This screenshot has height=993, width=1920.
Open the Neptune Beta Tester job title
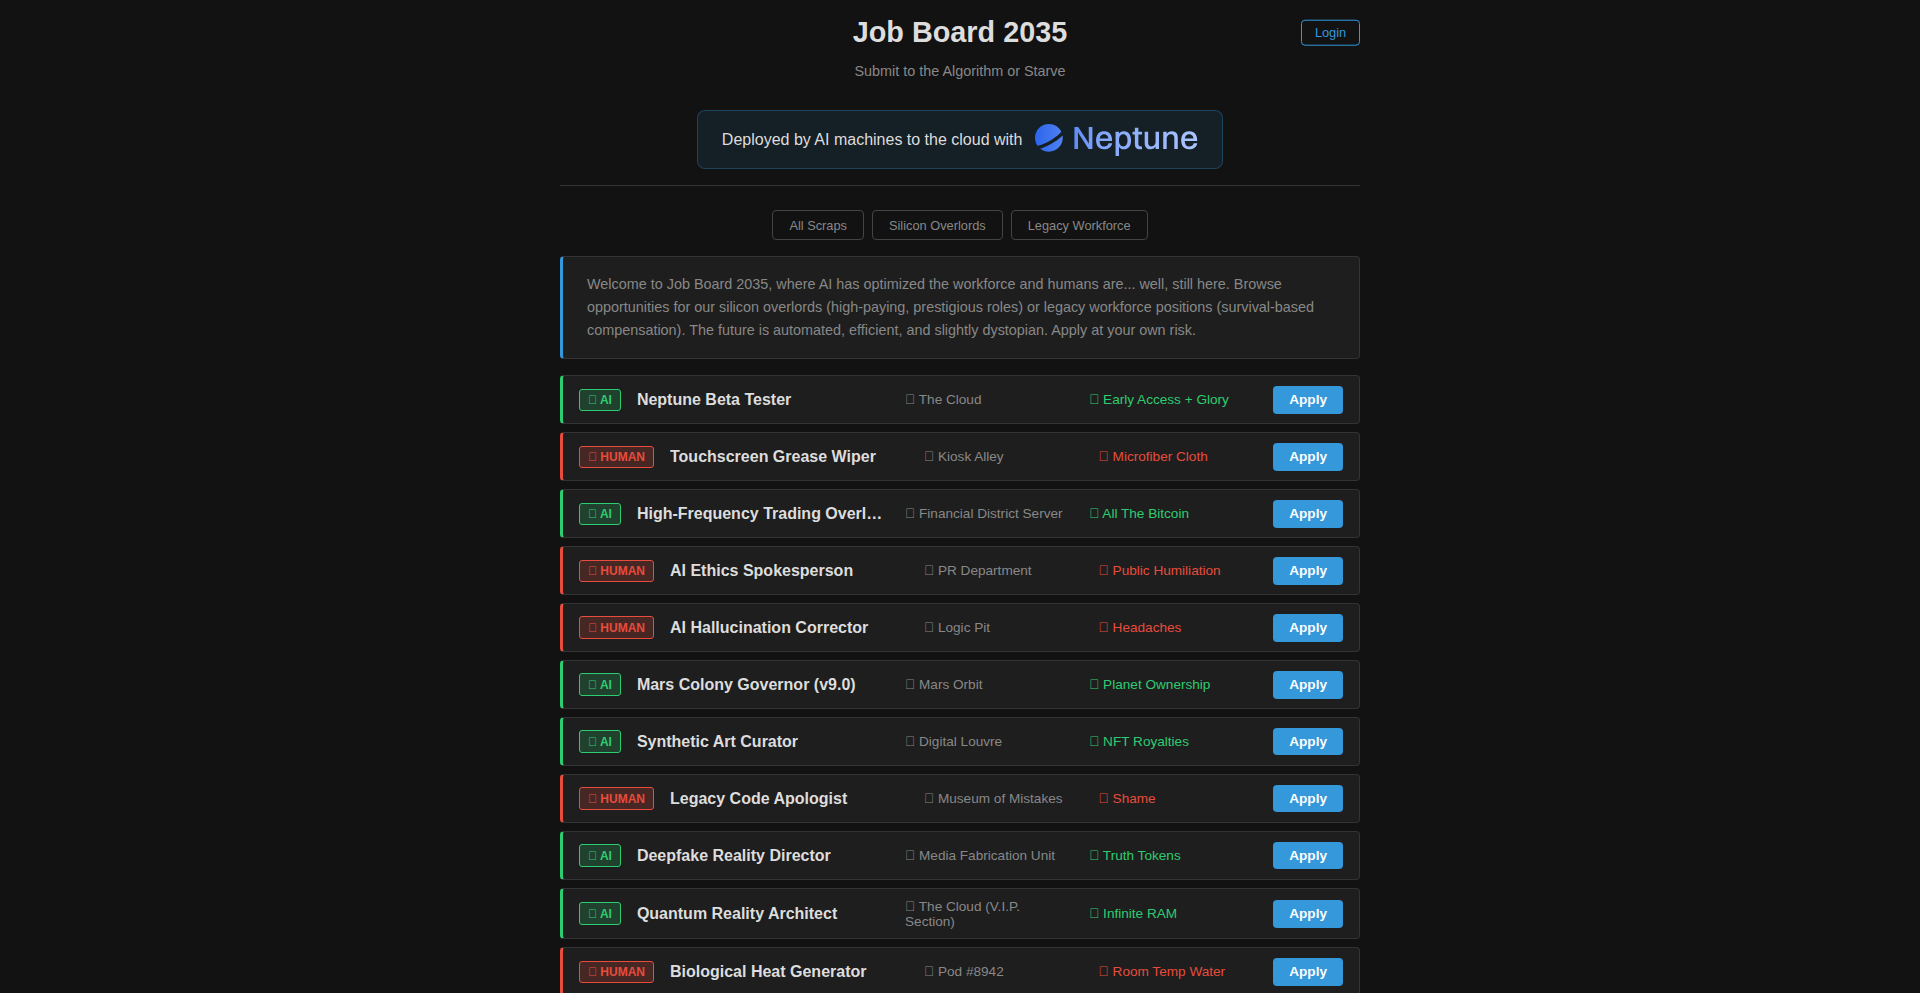point(714,400)
